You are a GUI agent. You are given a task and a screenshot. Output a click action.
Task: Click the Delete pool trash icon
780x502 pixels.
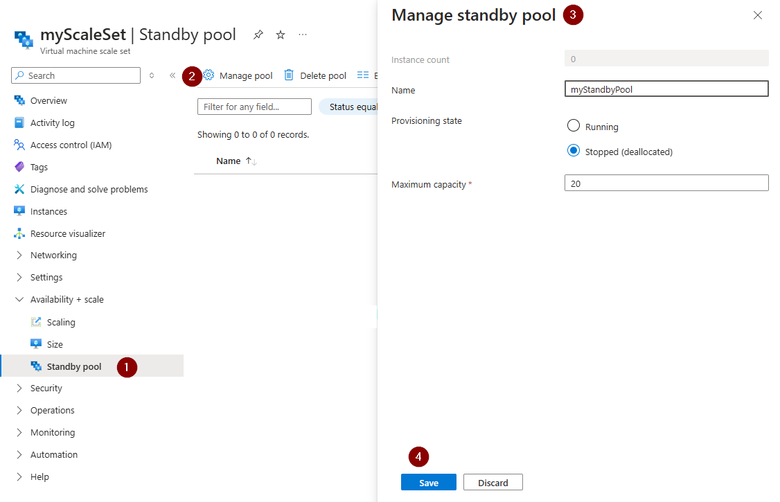point(289,75)
